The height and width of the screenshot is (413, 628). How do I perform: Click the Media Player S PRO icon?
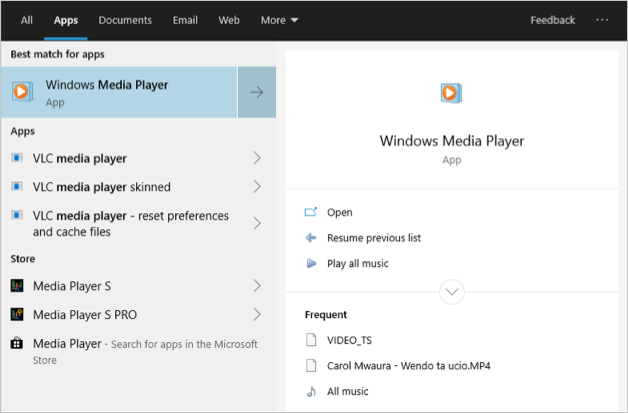tap(17, 314)
